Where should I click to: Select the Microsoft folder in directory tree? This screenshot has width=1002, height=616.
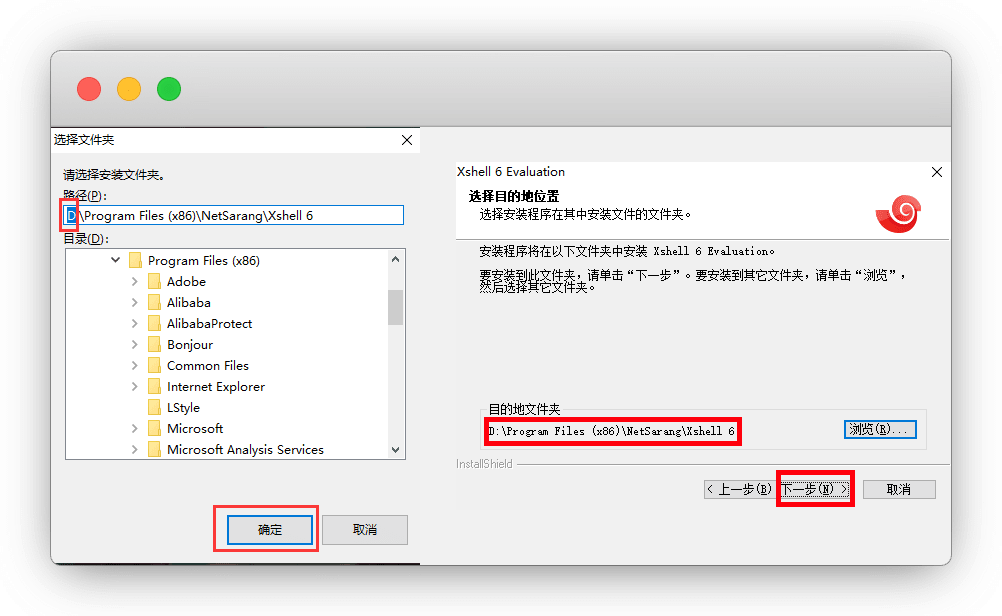(195, 429)
